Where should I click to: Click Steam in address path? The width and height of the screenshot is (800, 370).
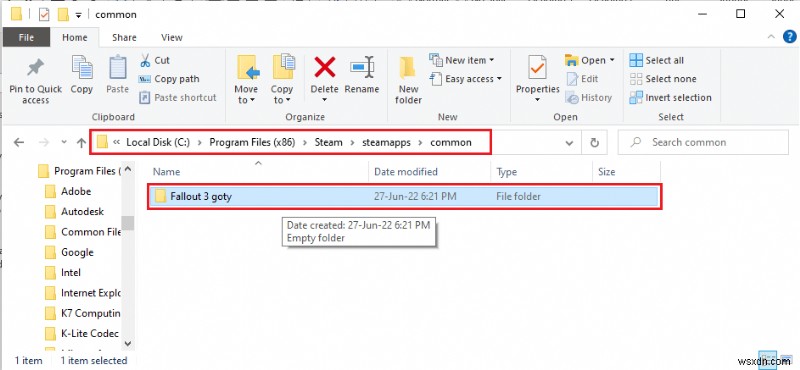tap(328, 142)
